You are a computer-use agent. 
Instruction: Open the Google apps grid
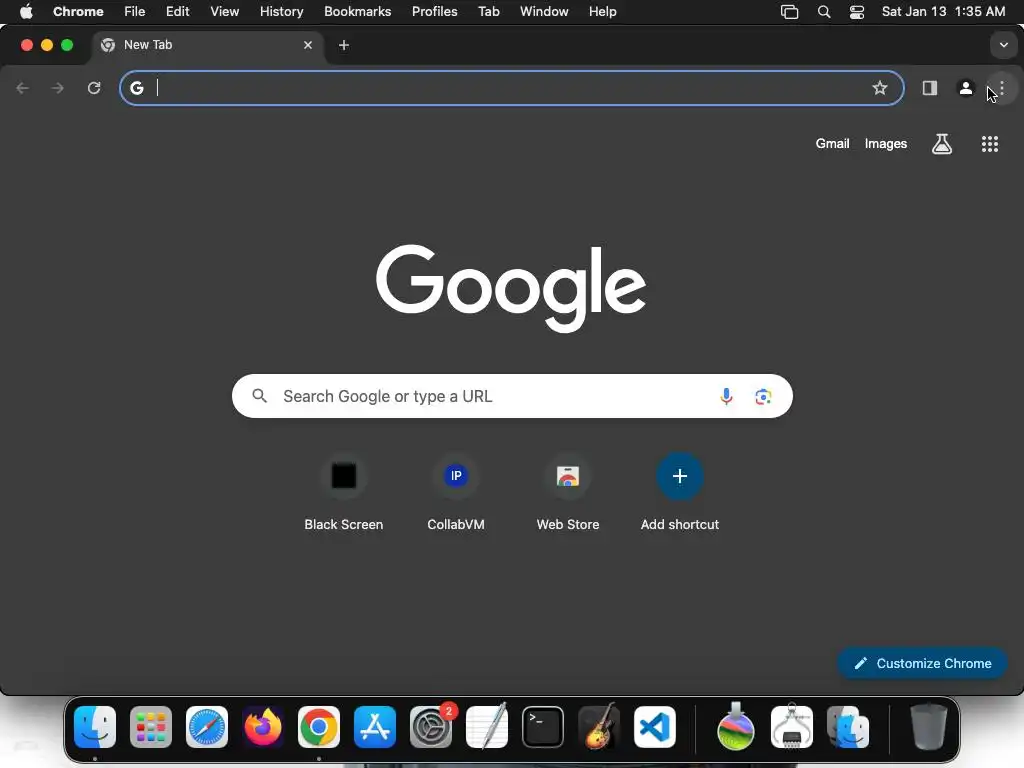990,144
